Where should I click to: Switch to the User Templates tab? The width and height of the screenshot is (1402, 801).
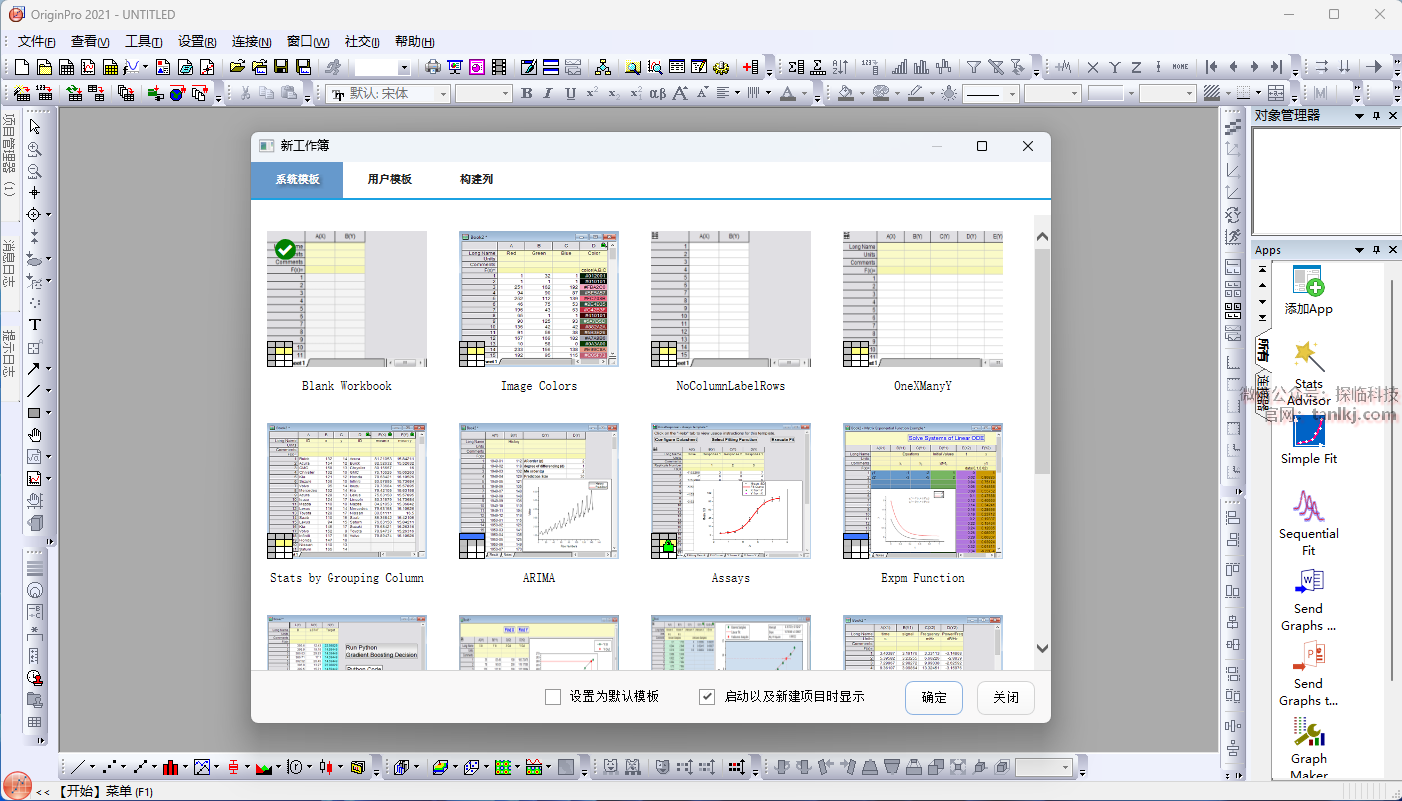[389, 179]
